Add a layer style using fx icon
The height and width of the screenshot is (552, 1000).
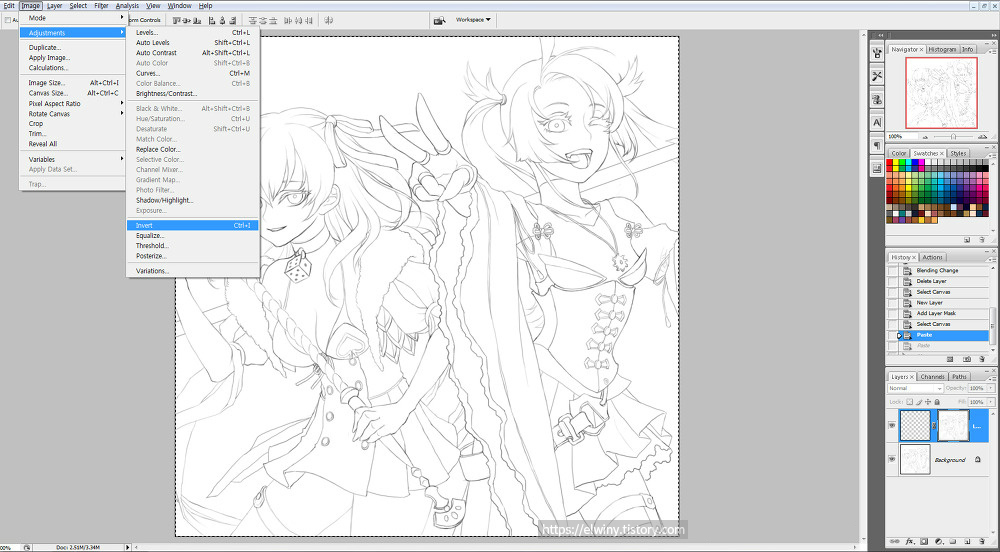coord(910,541)
